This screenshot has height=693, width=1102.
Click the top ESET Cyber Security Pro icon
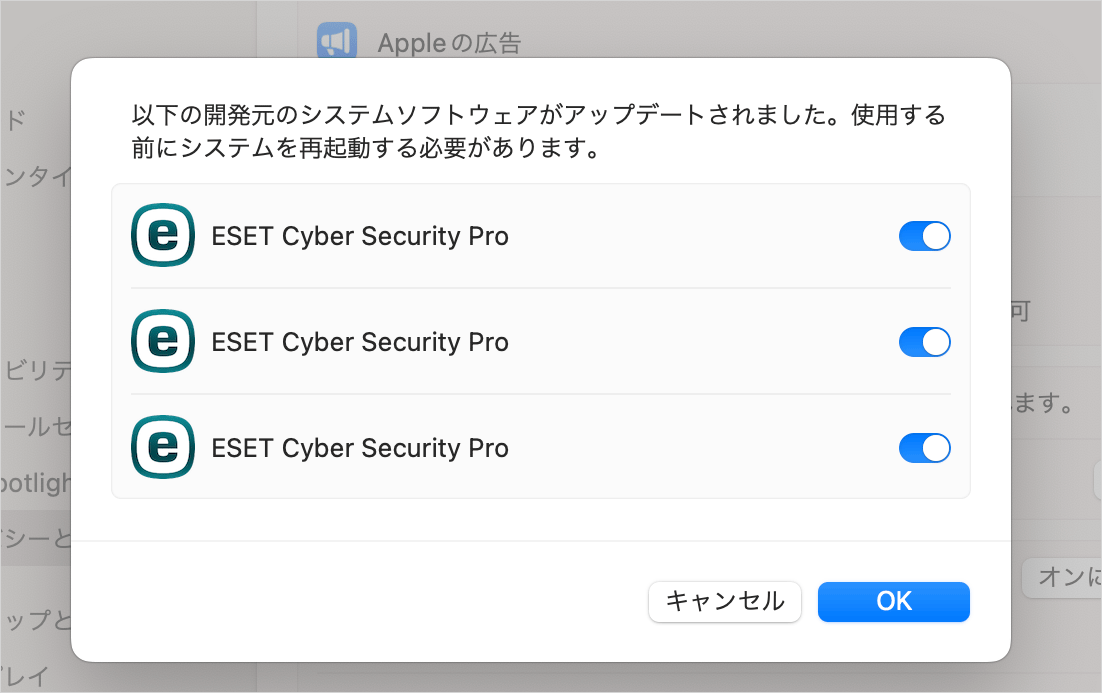click(x=162, y=235)
